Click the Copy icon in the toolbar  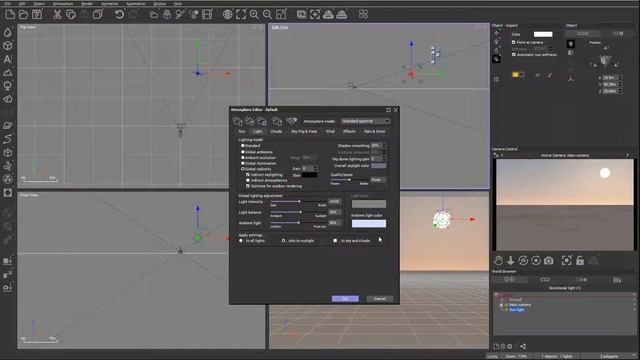[x=71, y=15]
